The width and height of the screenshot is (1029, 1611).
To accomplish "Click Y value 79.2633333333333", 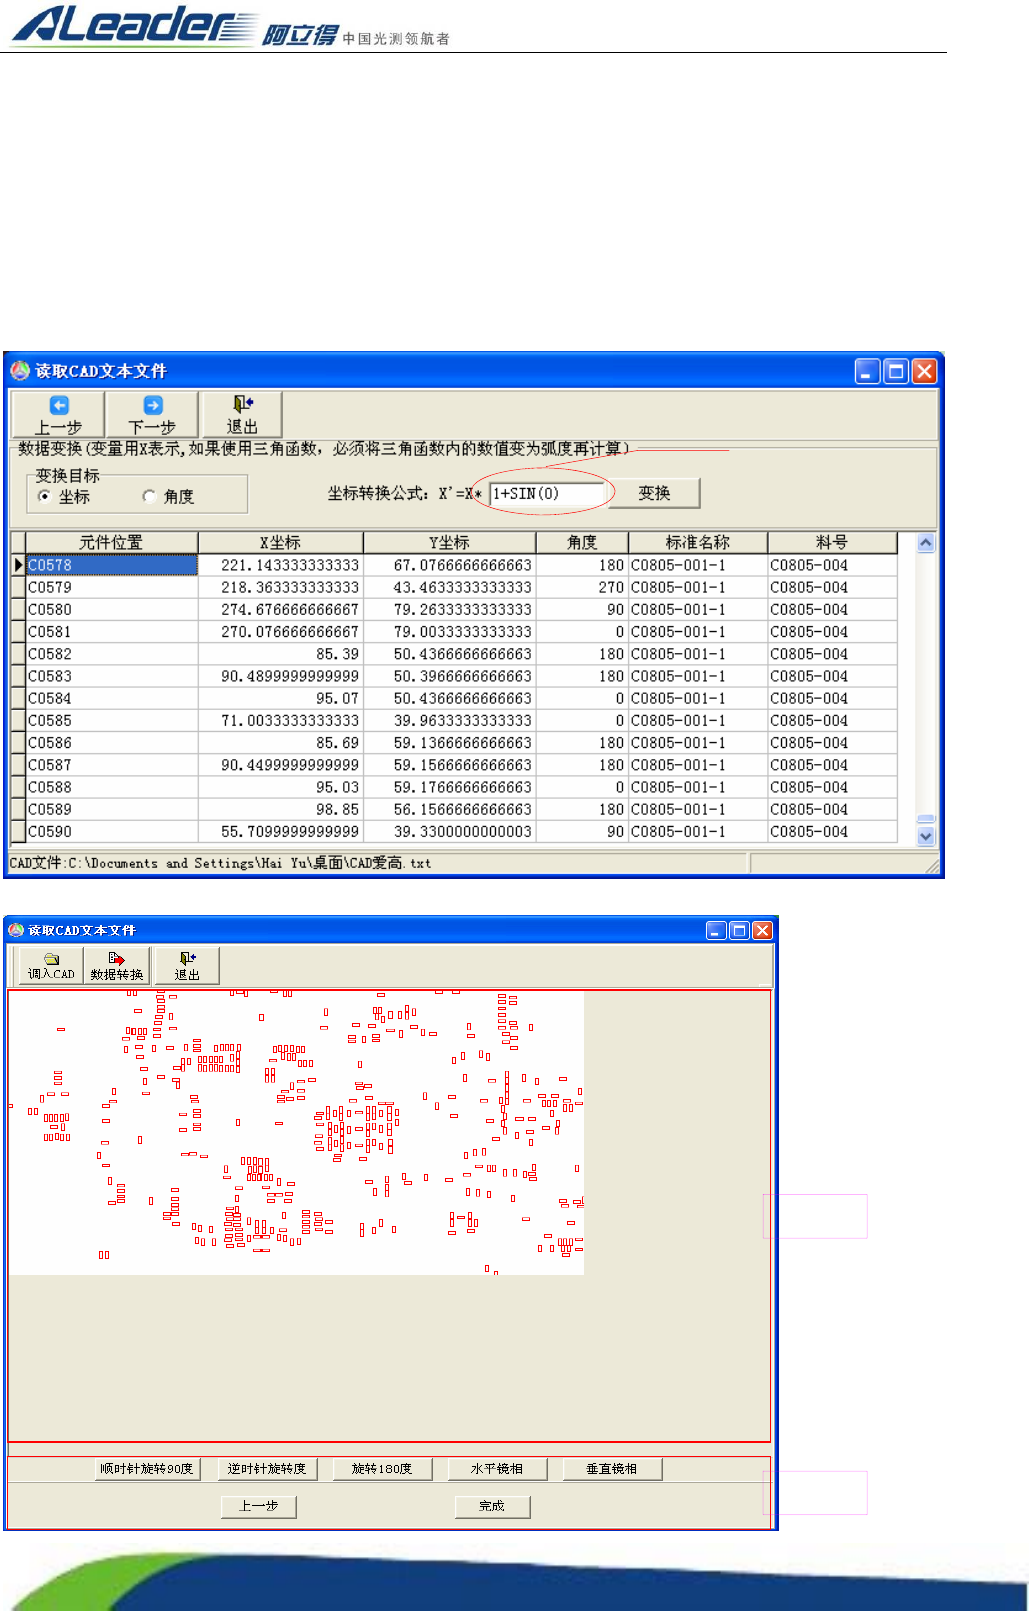I will [450, 609].
